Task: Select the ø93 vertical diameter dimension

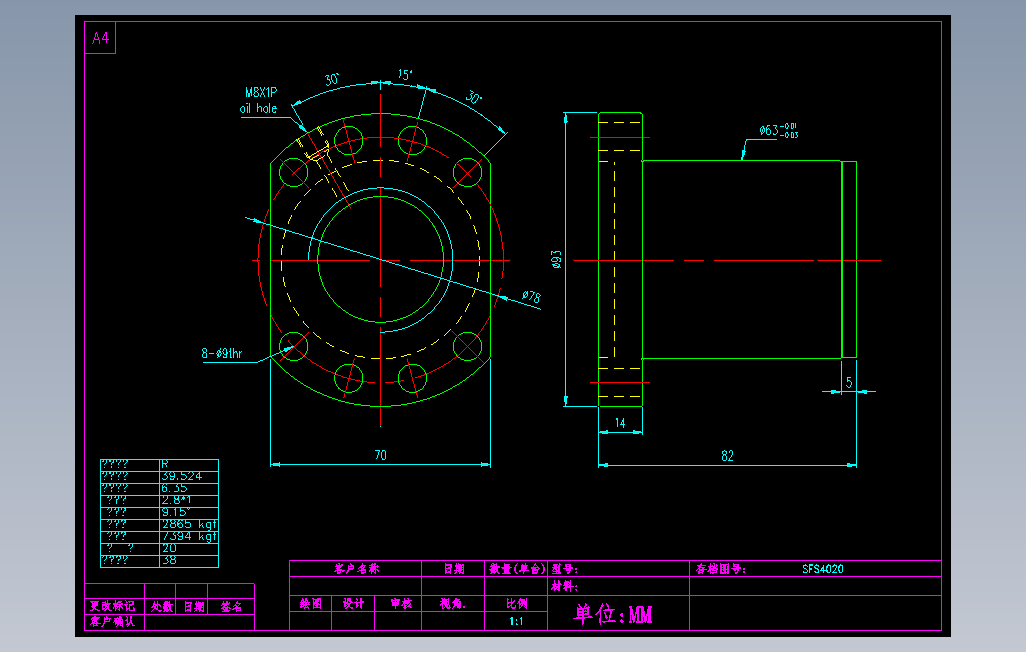Action: (x=556, y=259)
